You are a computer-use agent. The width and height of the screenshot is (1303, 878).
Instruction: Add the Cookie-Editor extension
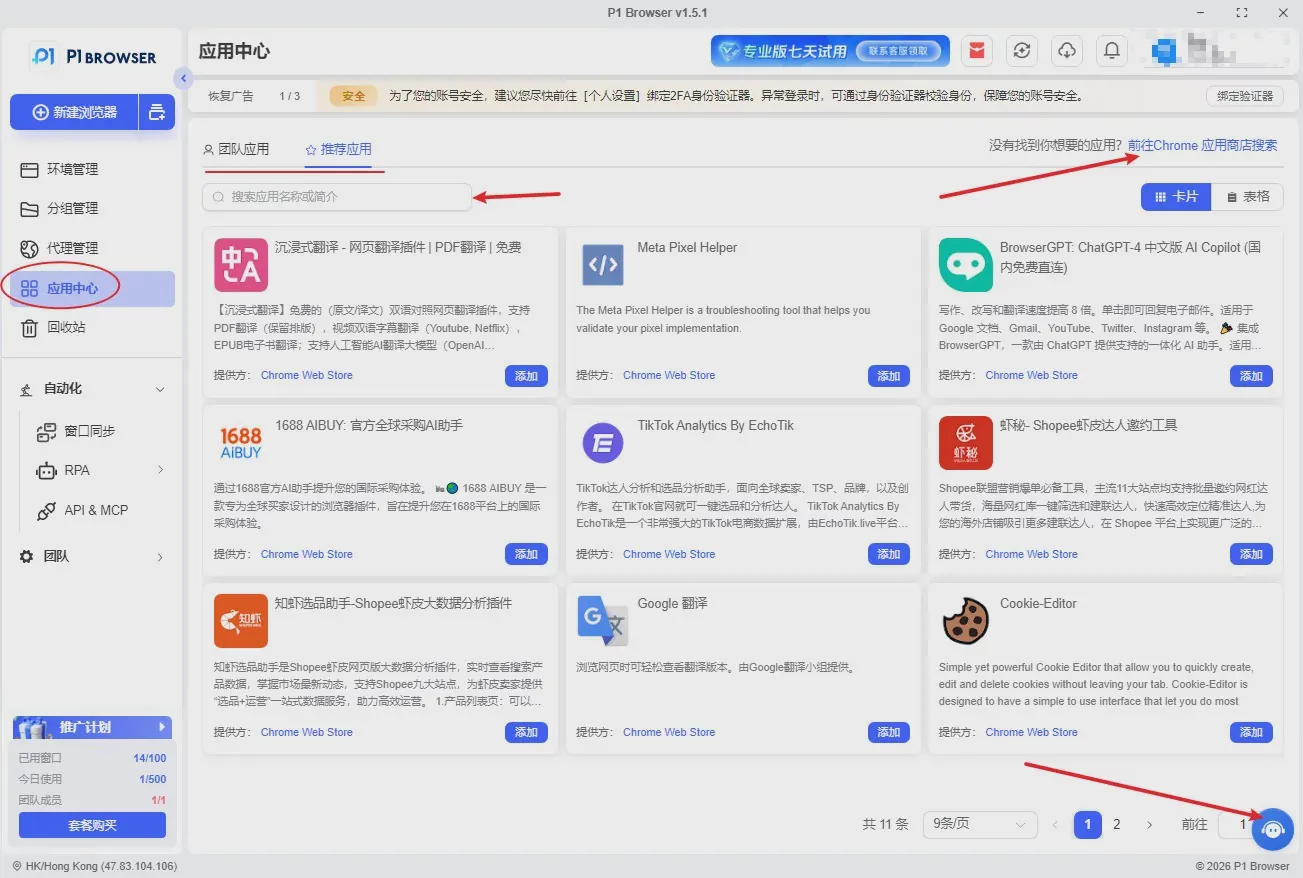[1251, 732]
